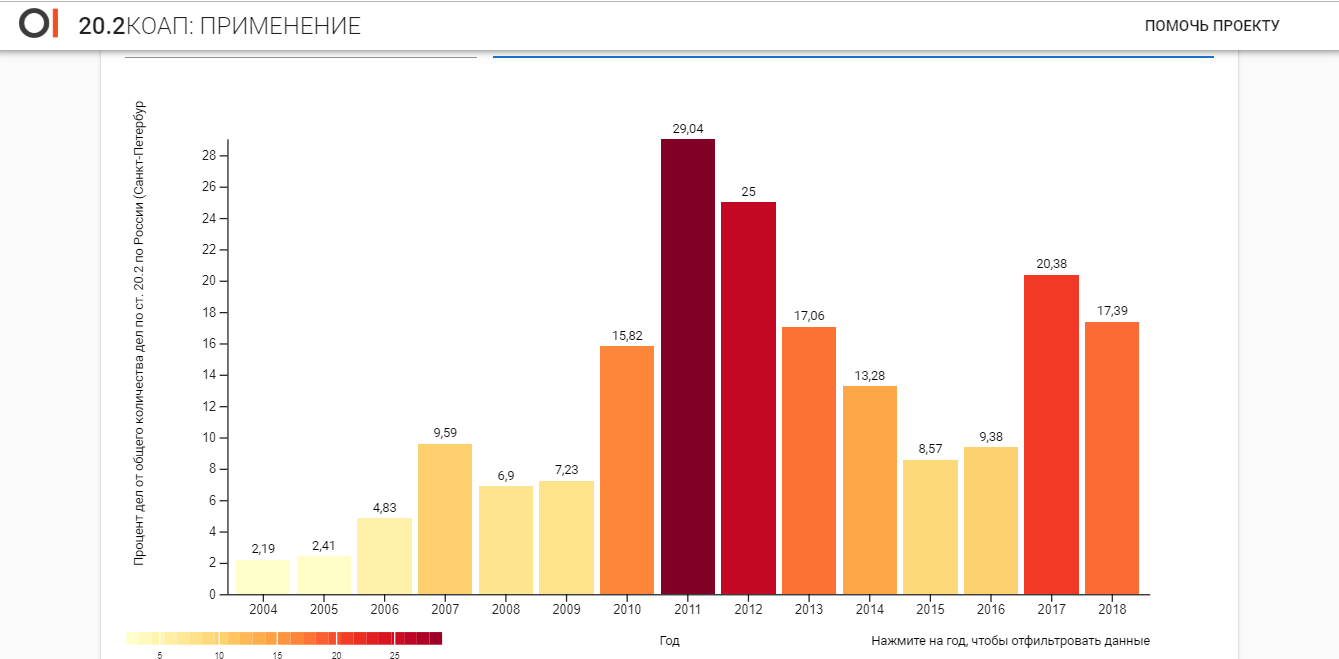Image resolution: width=1339 pixels, height=659 pixels.
Task: Click the lightest yellow legend swatch
Action: coord(132,638)
